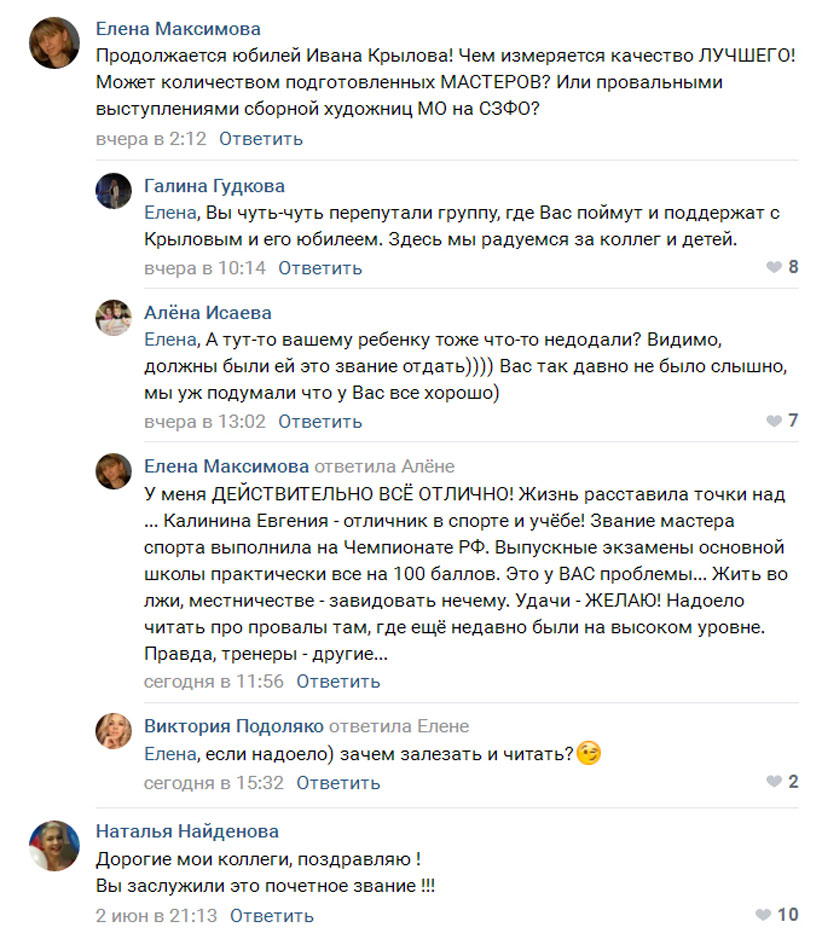The width and height of the screenshot is (822, 939).
Task: Like Алёна Исаева's comment via heart icon
Action: click(x=774, y=421)
